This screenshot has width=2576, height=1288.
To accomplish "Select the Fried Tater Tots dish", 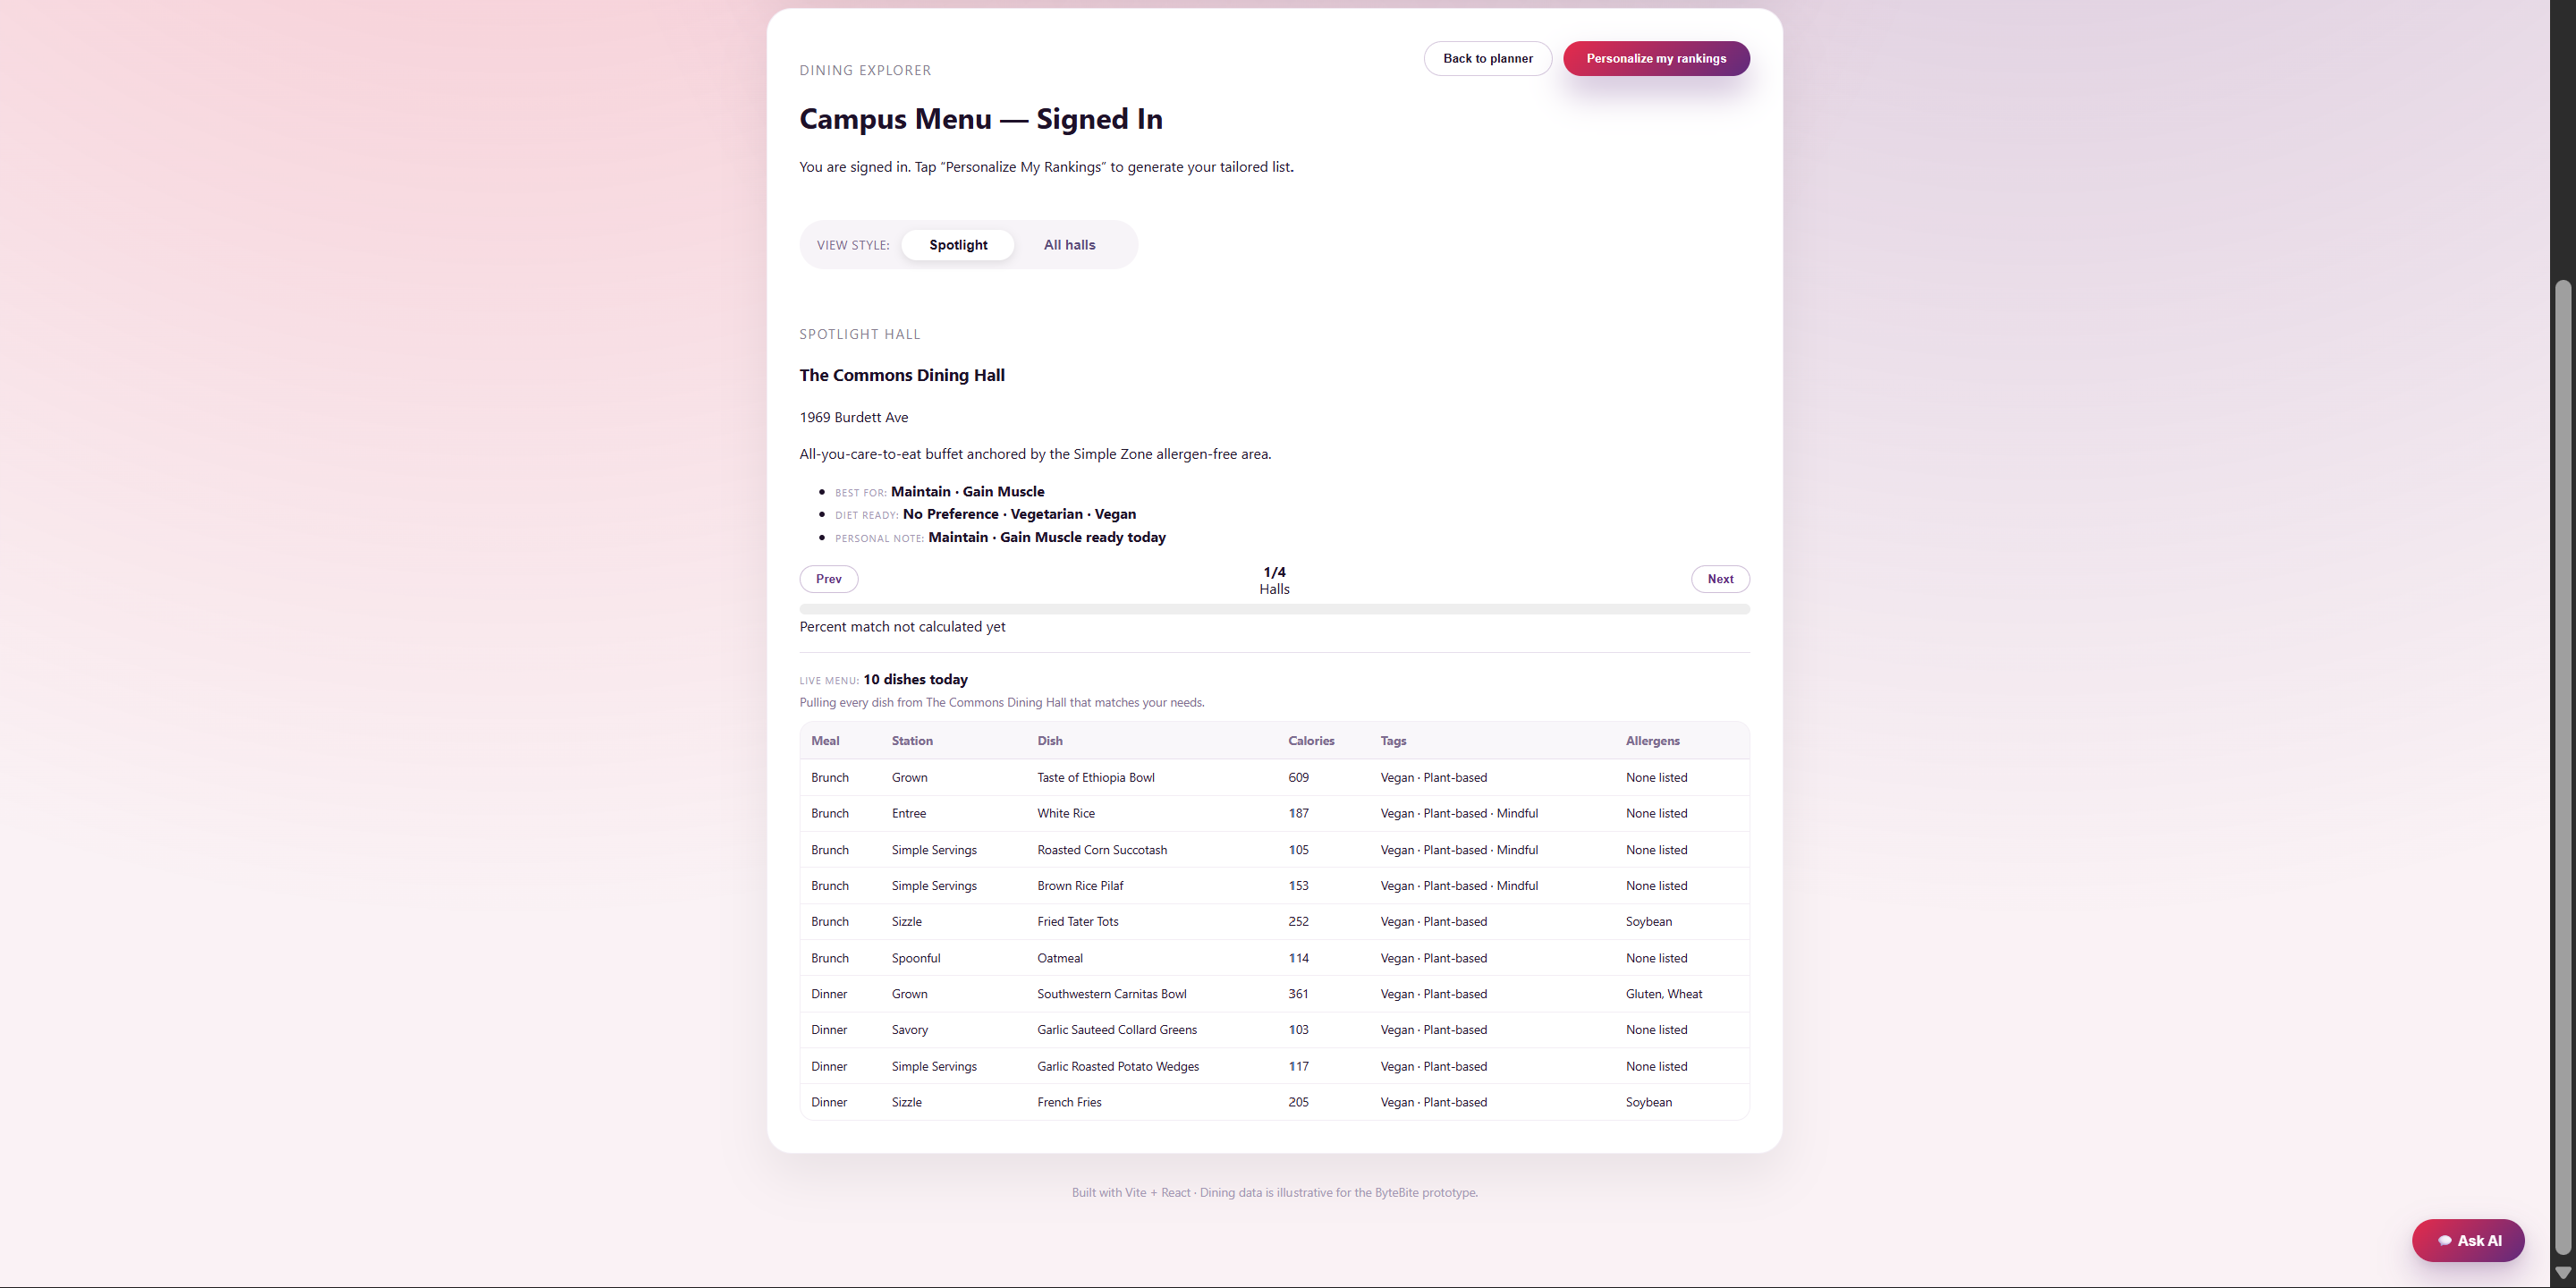I will [x=1077, y=921].
